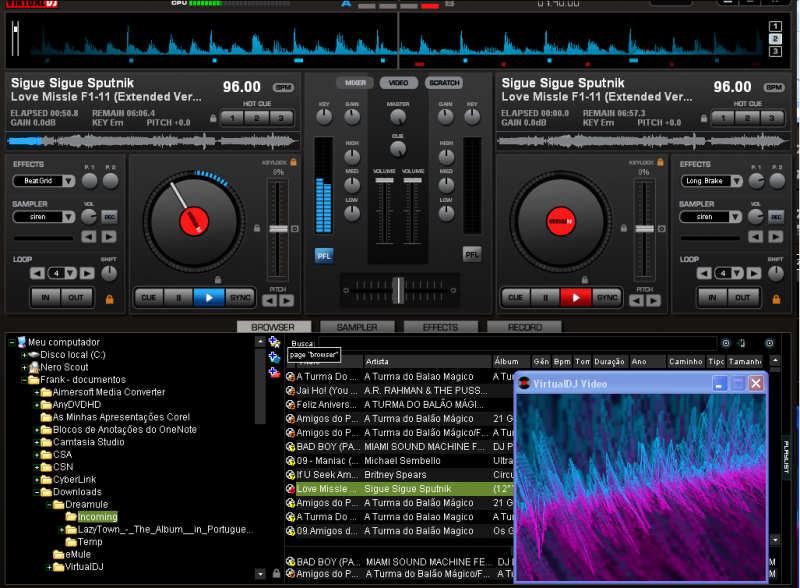The width and height of the screenshot is (800, 588).
Task: Play previous sample in left deck sampler
Action: 89,237
